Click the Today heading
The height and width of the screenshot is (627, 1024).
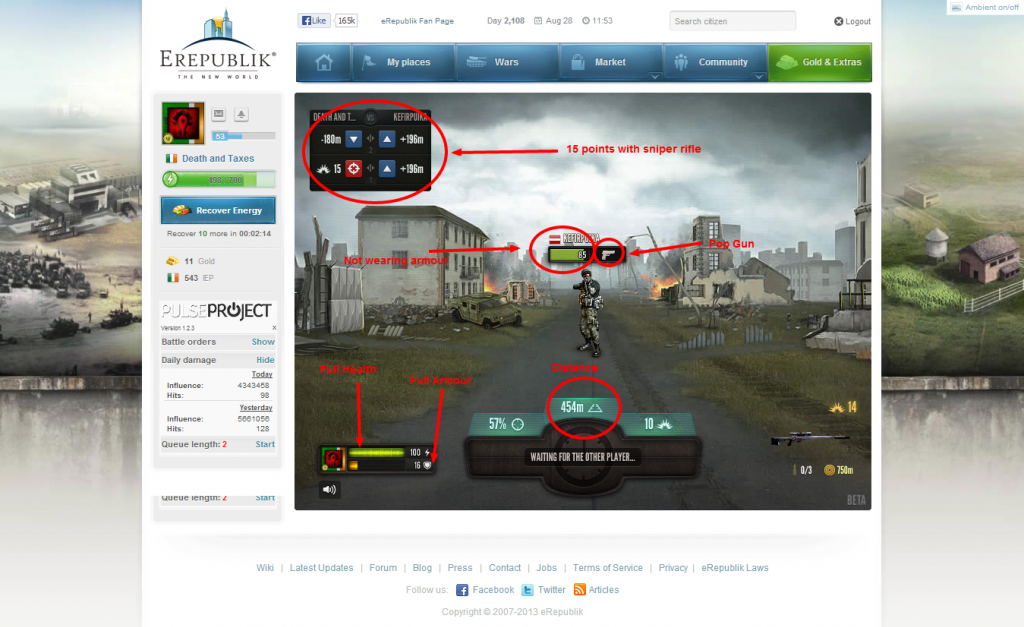tap(262, 375)
